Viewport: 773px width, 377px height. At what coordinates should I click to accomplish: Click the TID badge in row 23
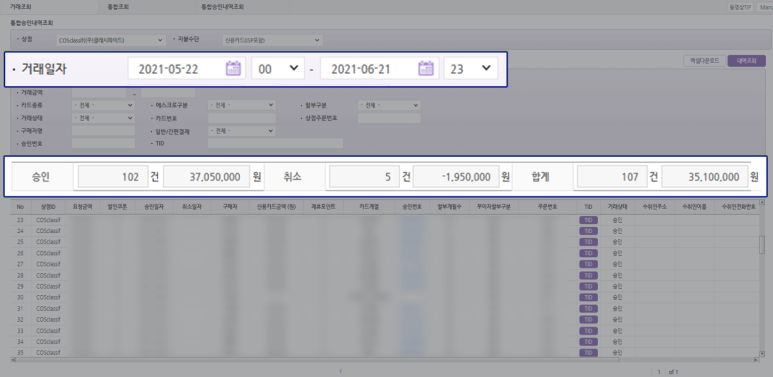tap(588, 220)
